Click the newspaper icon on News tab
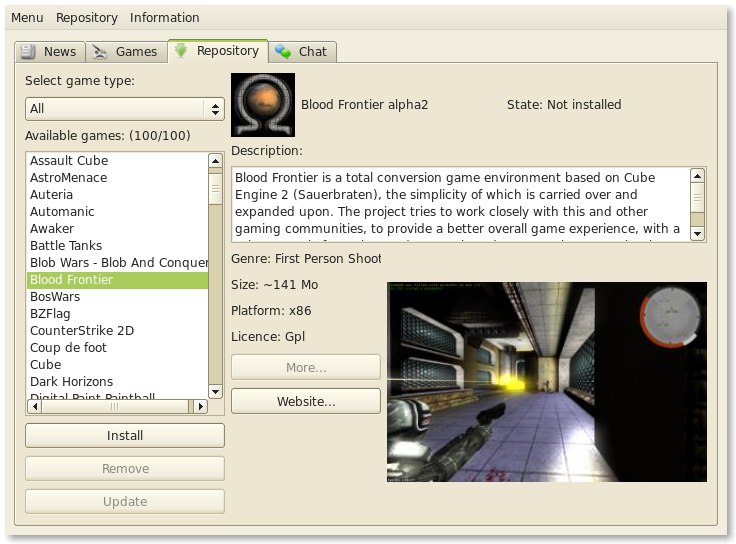Screen dimensions: 736x544 point(28,51)
